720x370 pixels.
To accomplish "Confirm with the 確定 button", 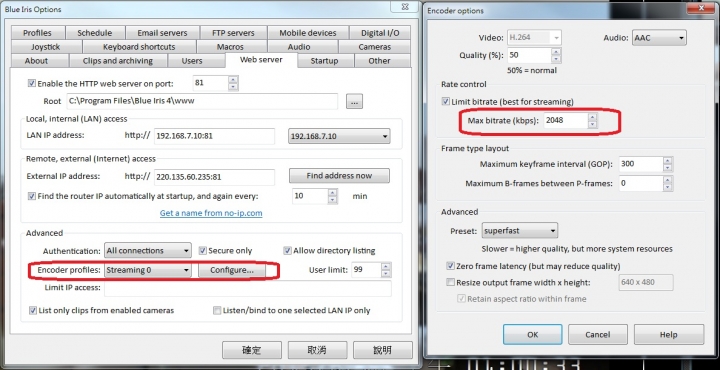I will (x=252, y=350).
